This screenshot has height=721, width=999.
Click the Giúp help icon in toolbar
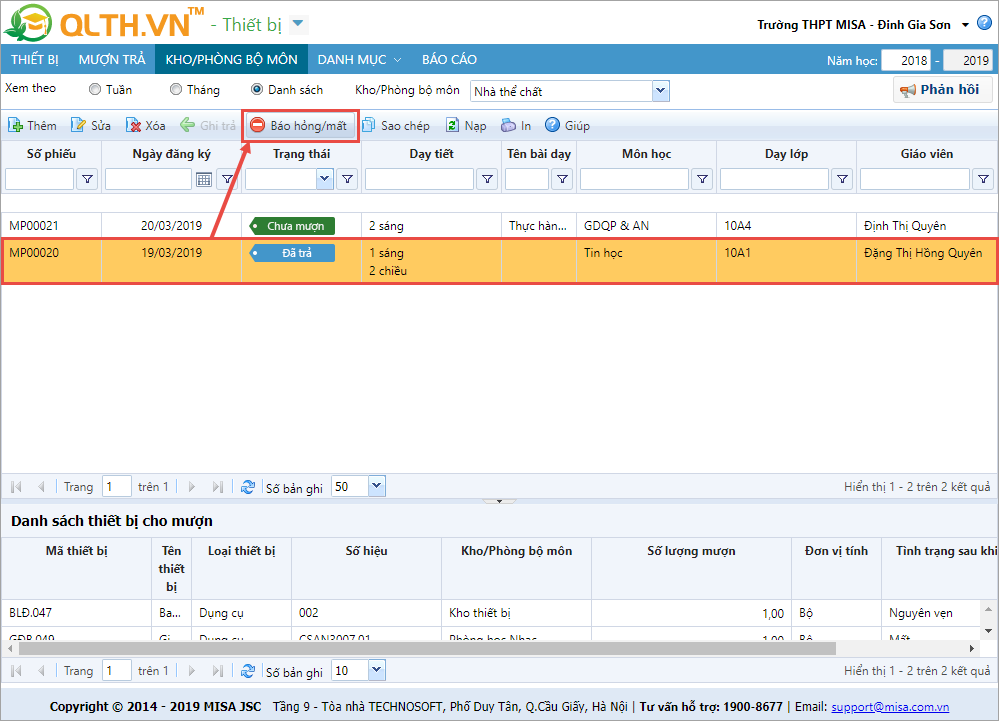pos(552,125)
